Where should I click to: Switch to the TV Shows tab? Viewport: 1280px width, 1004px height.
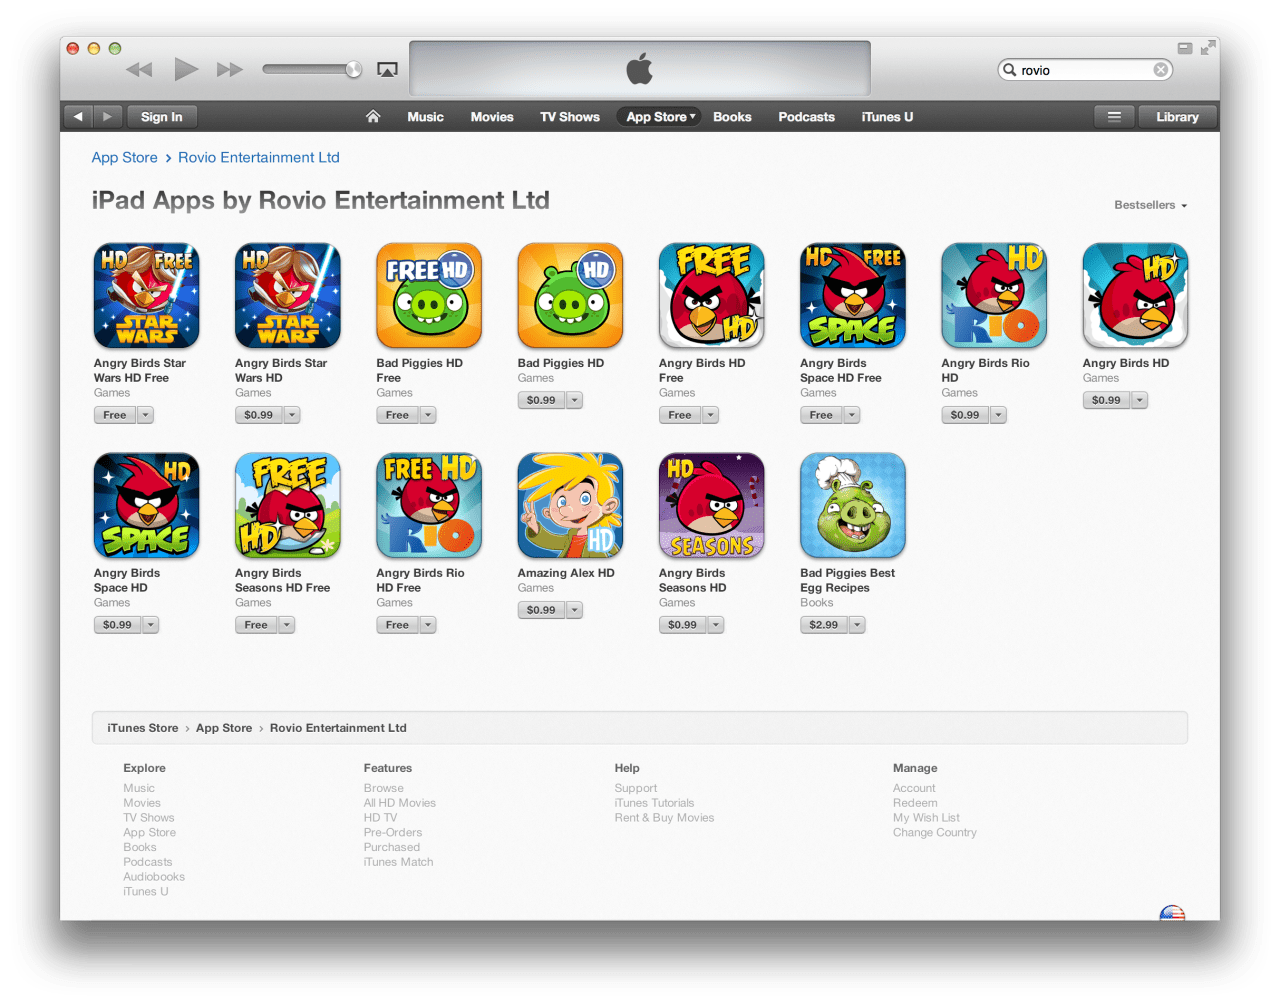pyautogui.click(x=570, y=117)
